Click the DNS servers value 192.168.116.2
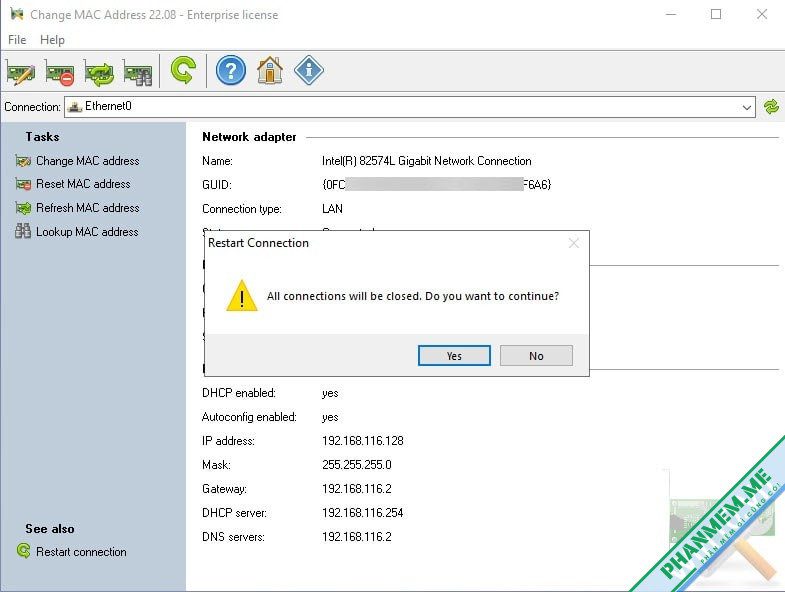785x592 pixels. pyautogui.click(x=357, y=537)
